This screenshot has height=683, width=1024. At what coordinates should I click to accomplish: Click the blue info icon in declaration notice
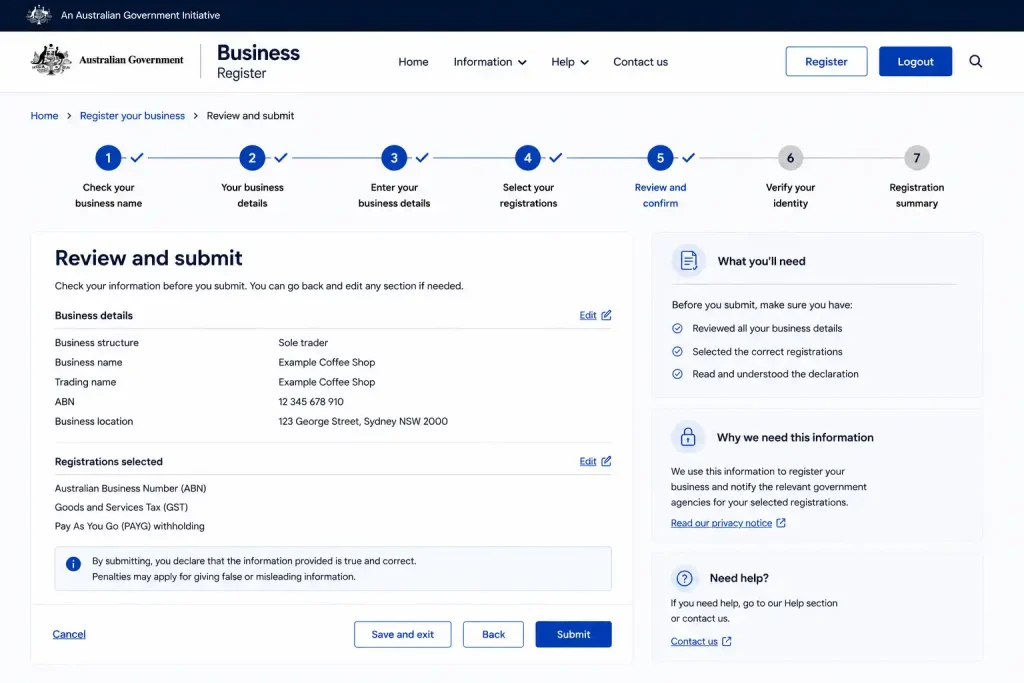tap(73, 564)
